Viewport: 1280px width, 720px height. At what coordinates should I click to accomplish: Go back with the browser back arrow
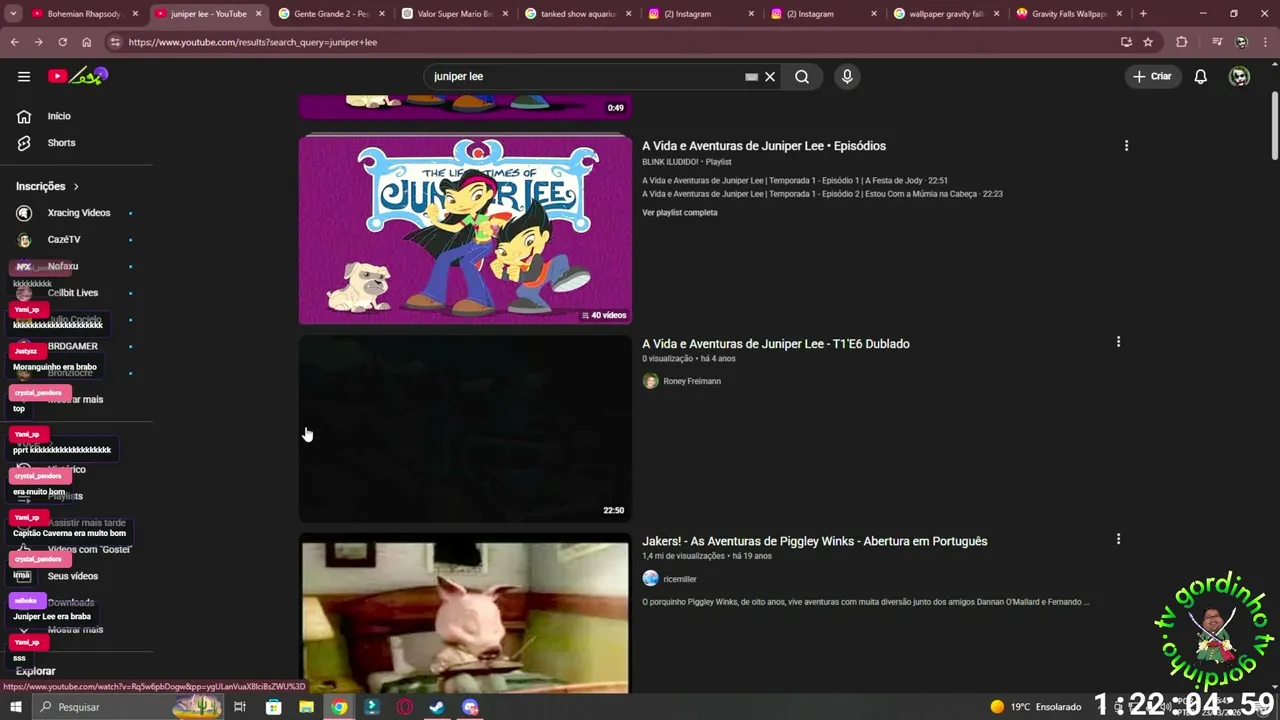coord(15,42)
